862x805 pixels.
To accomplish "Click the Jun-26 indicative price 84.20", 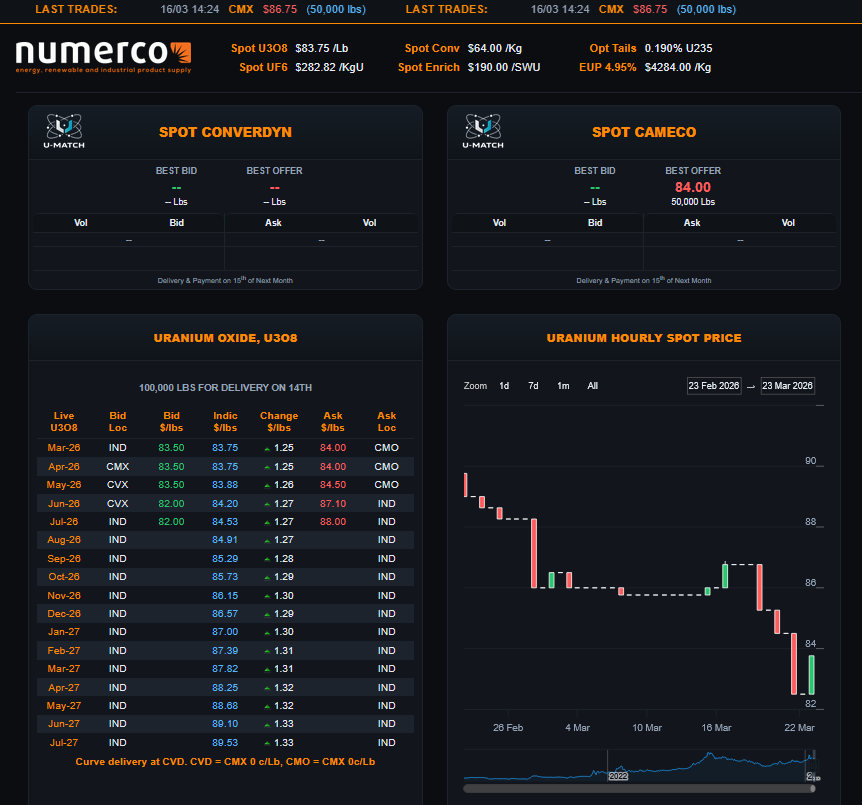I will tap(225, 503).
